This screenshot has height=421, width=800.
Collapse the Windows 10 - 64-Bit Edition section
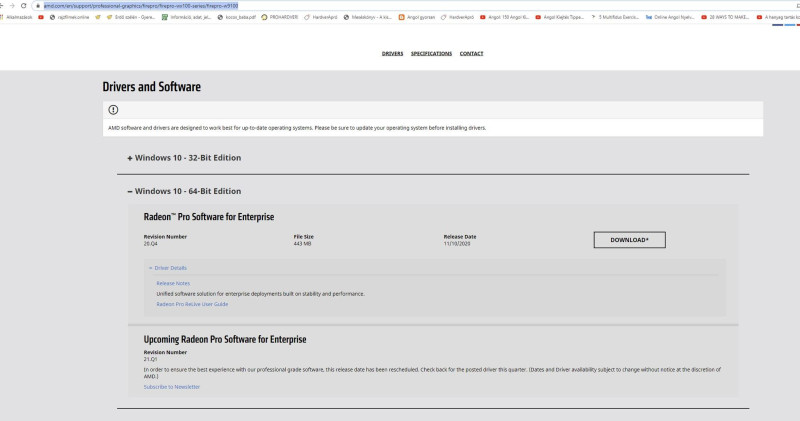[184, 191]
